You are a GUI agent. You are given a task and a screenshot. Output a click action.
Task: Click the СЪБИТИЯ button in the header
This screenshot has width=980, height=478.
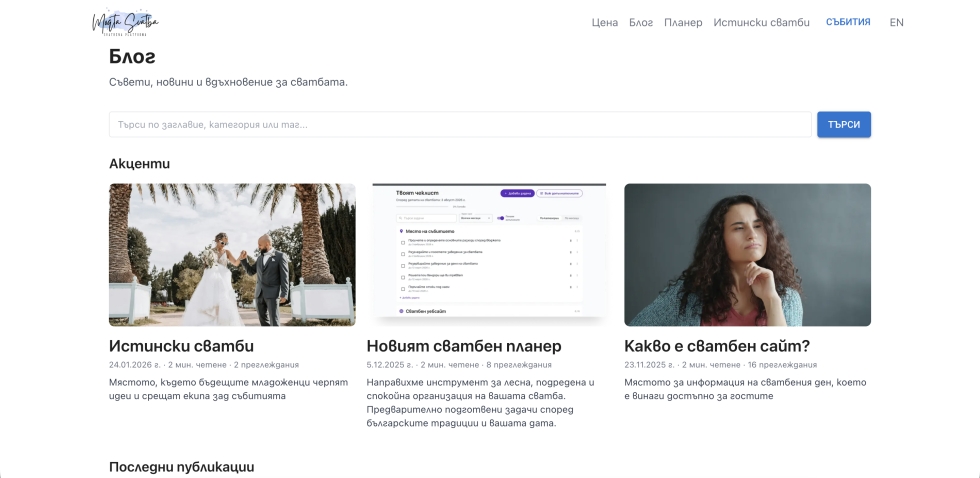[848, 22]
